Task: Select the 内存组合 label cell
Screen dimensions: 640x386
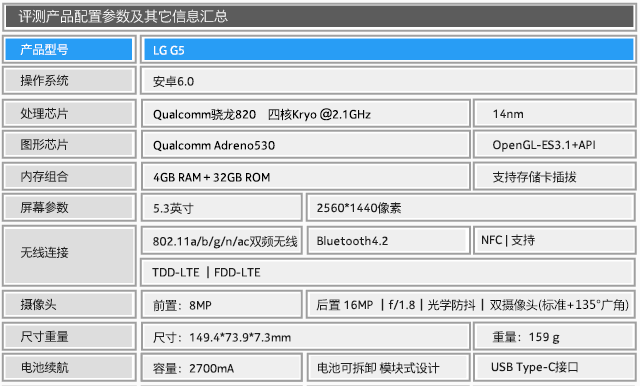Action: tap(69, 176)
